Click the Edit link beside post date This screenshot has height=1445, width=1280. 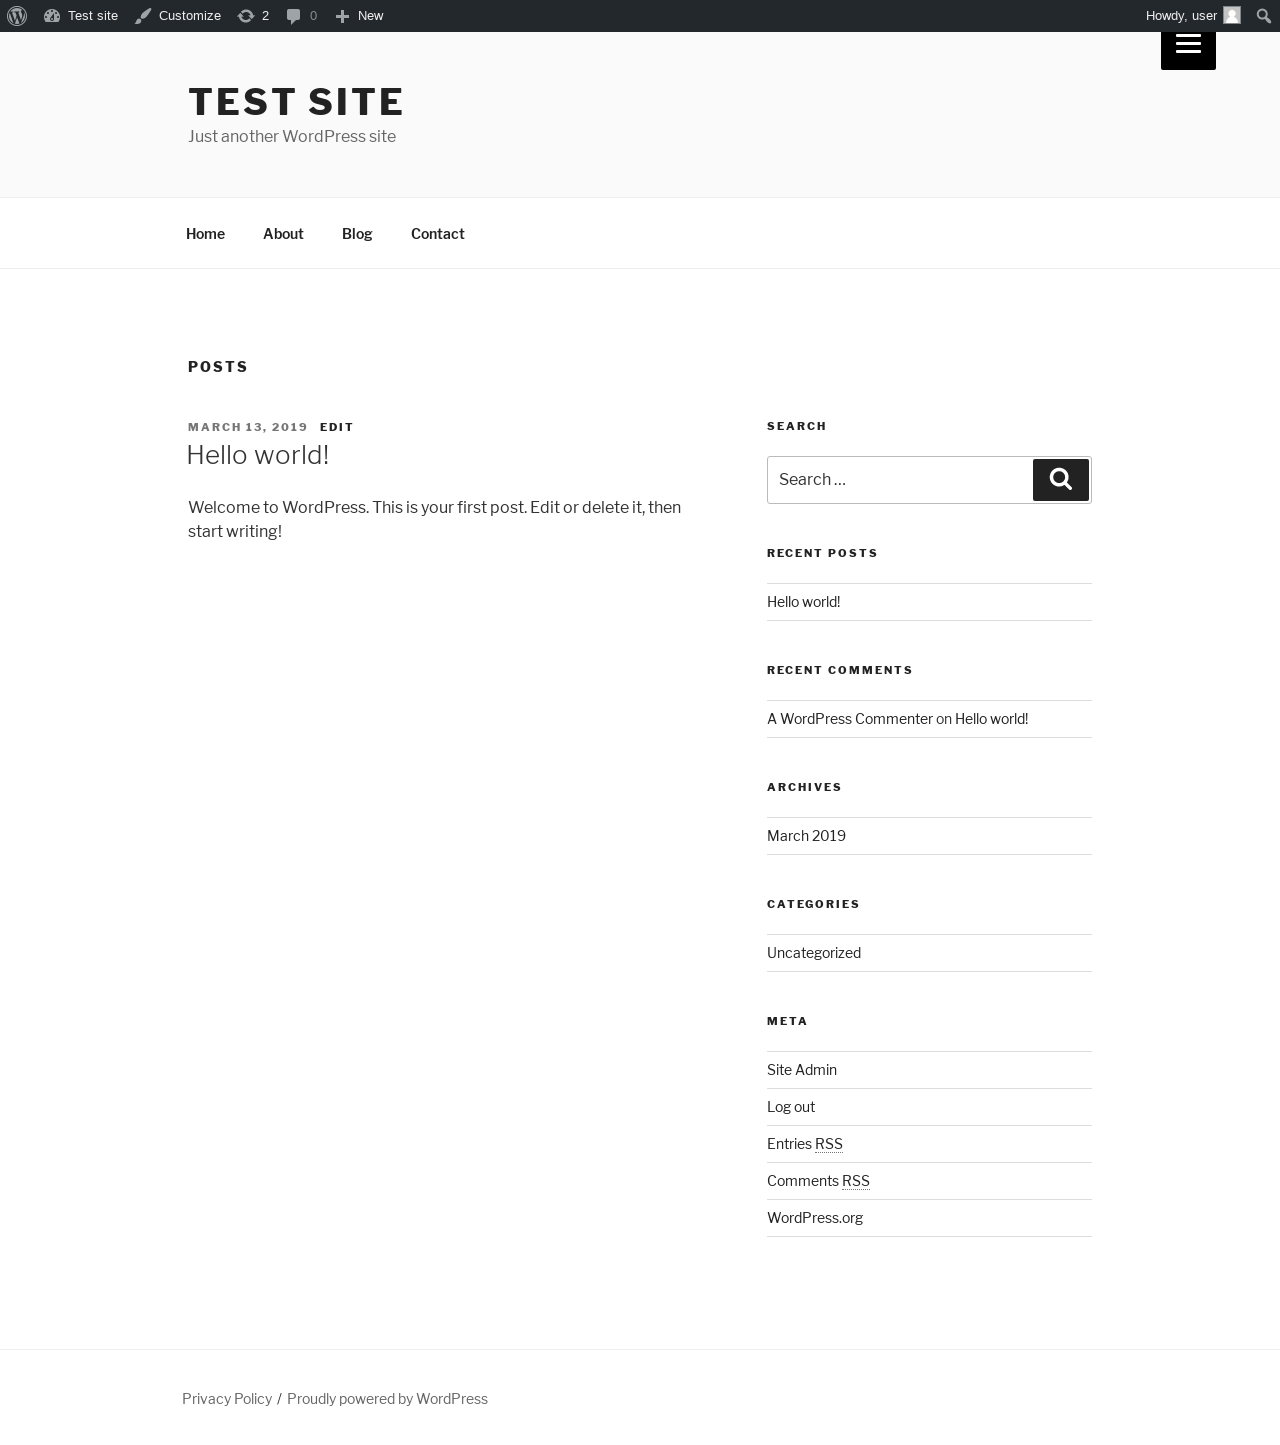coord(337,427)
